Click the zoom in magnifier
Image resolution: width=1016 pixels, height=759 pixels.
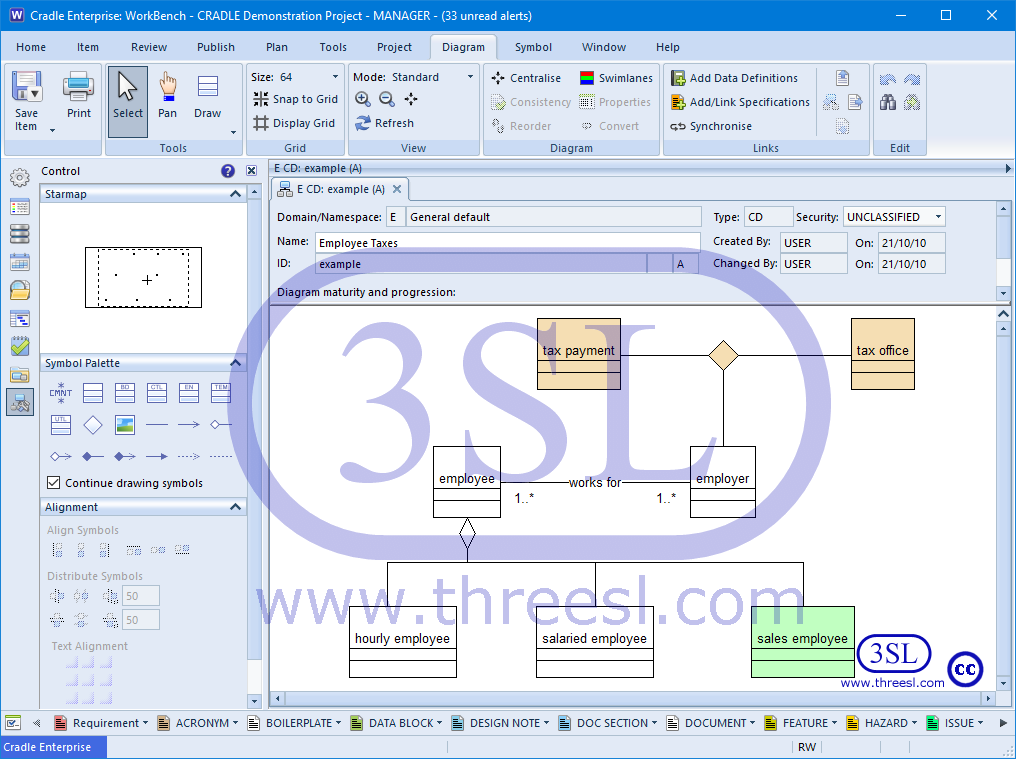[x=363, y=99]
